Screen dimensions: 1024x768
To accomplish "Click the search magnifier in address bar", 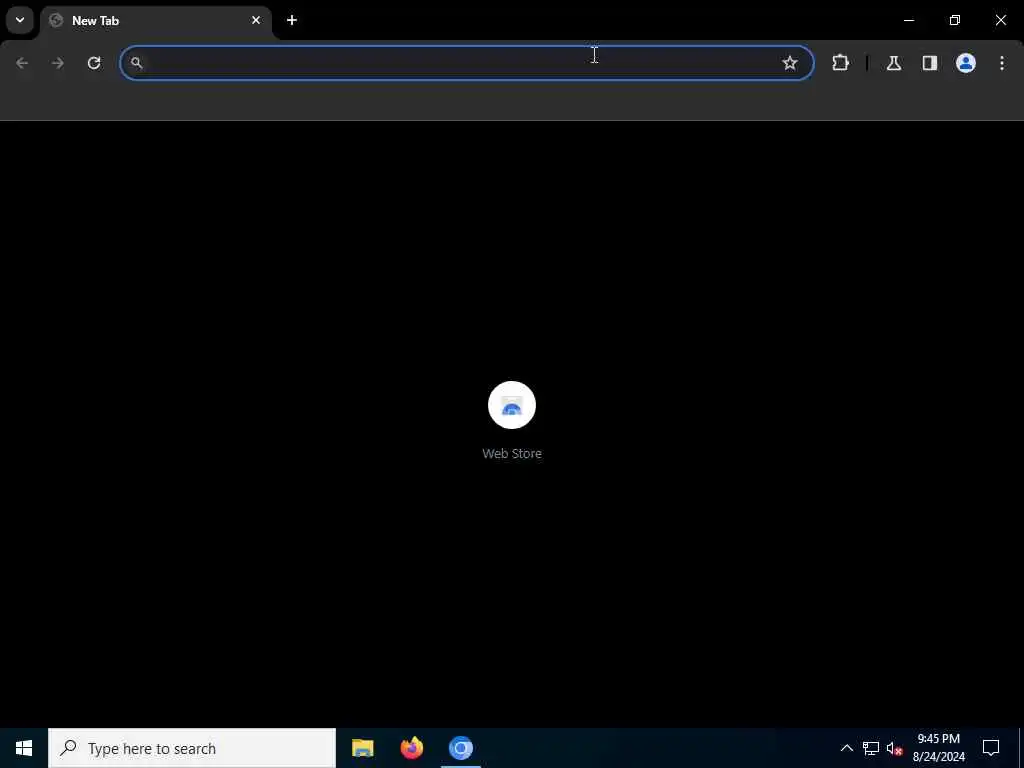I will tap(136, 63).
